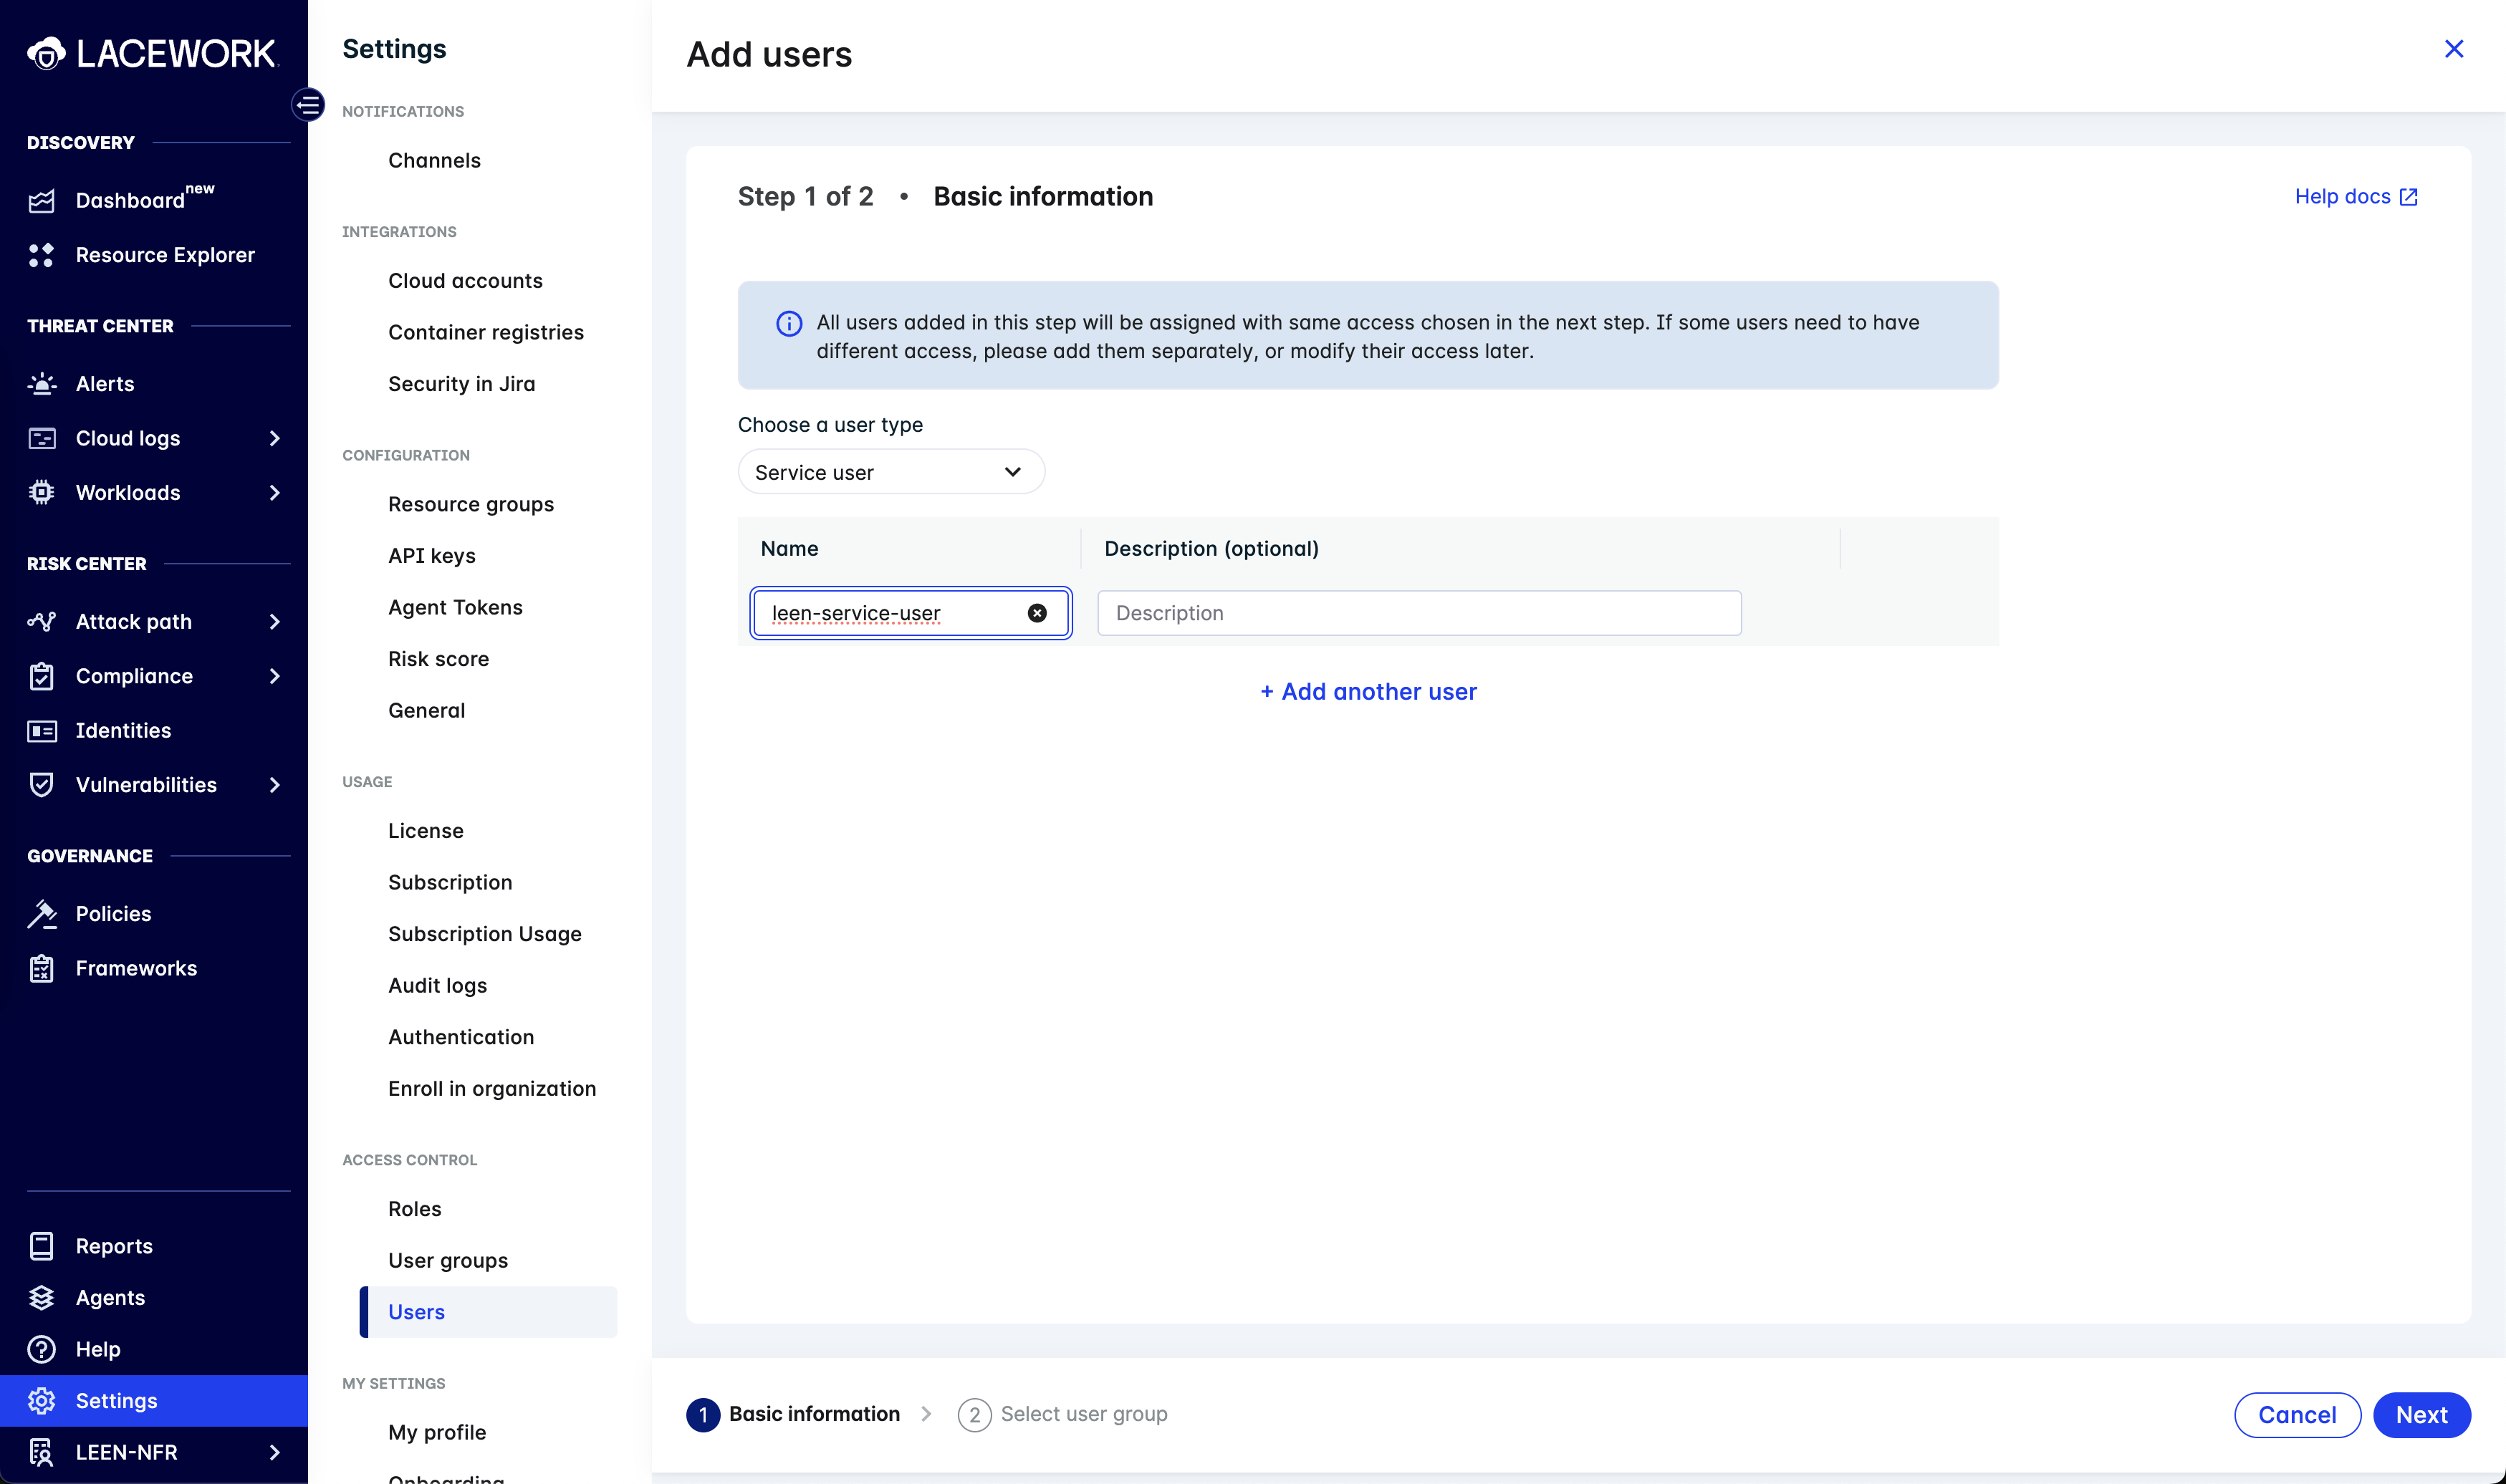This screenshot has width=2506, height=1484.
Task: Click the Policies gavel icon
Action: pos(42,914)
